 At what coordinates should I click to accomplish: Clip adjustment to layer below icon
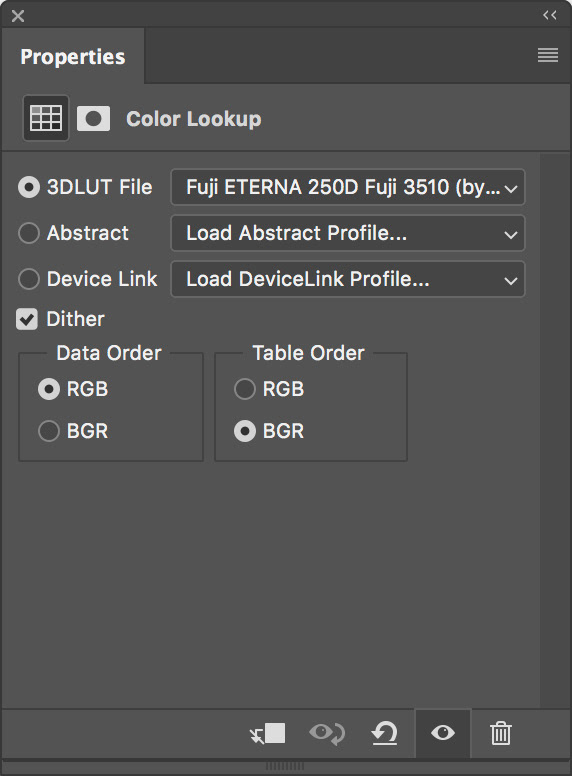pyautogui.click(x=267, y=733)
